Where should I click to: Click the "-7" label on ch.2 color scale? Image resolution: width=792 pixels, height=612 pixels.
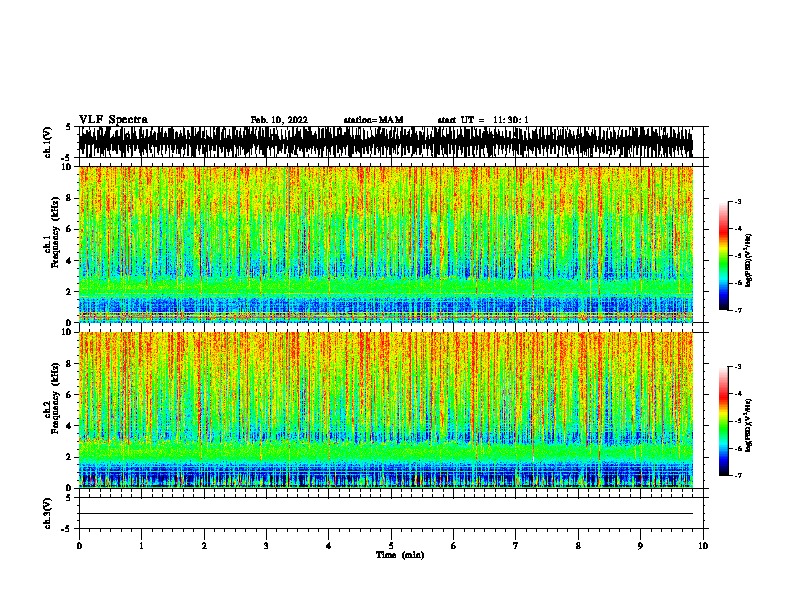[x=738, y=475]
